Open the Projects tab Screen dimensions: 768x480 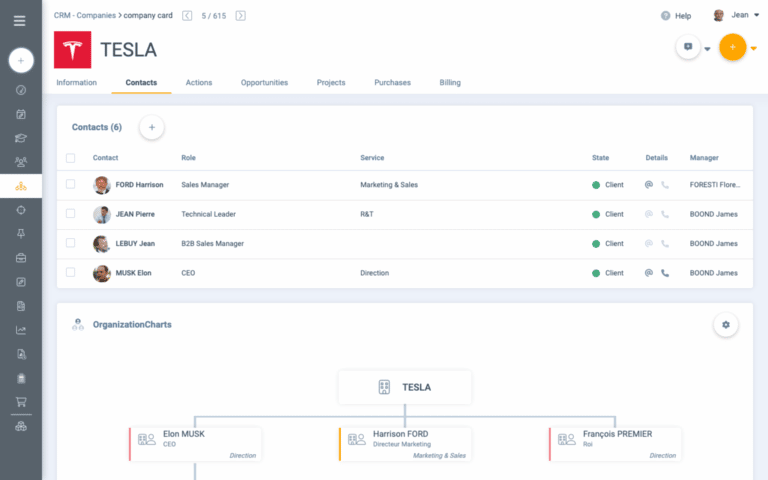(331, 82)
